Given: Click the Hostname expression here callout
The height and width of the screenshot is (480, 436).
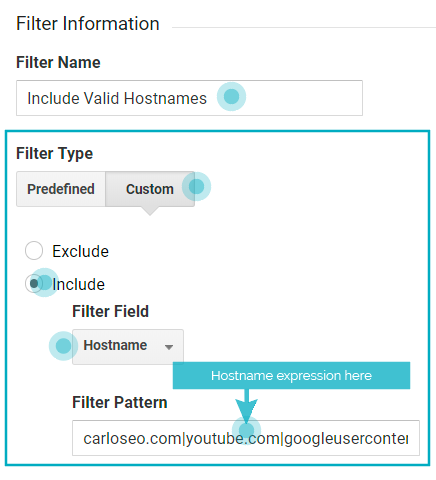Looking at the screenshot, I should click(291, 375).
